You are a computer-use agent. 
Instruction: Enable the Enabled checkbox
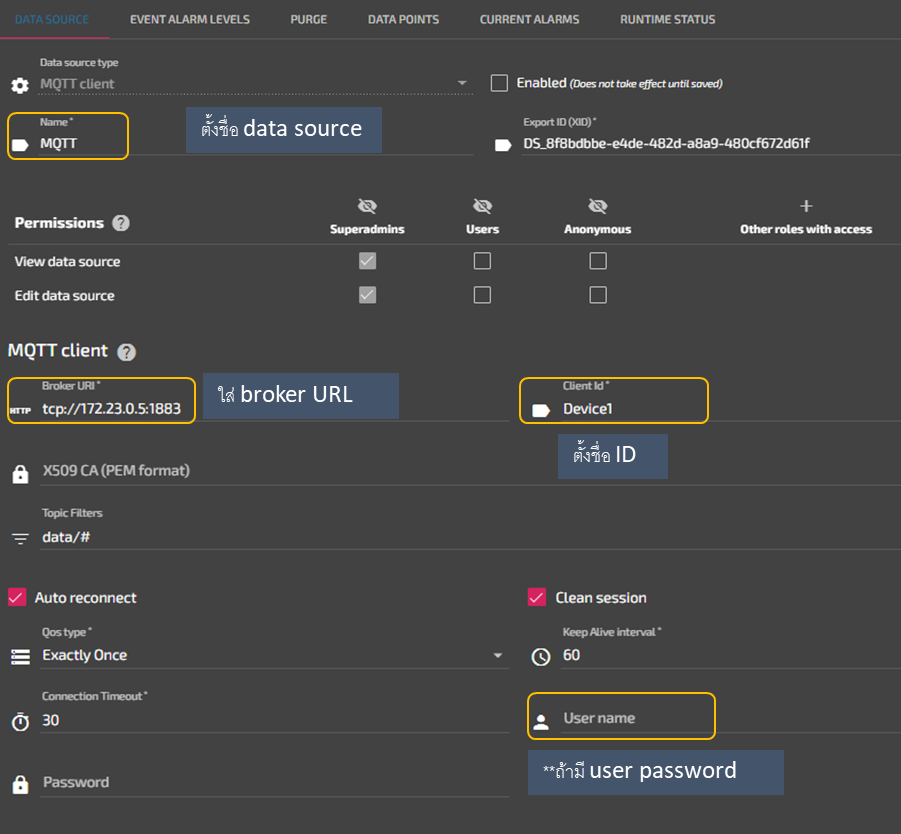tap(499, 83)
